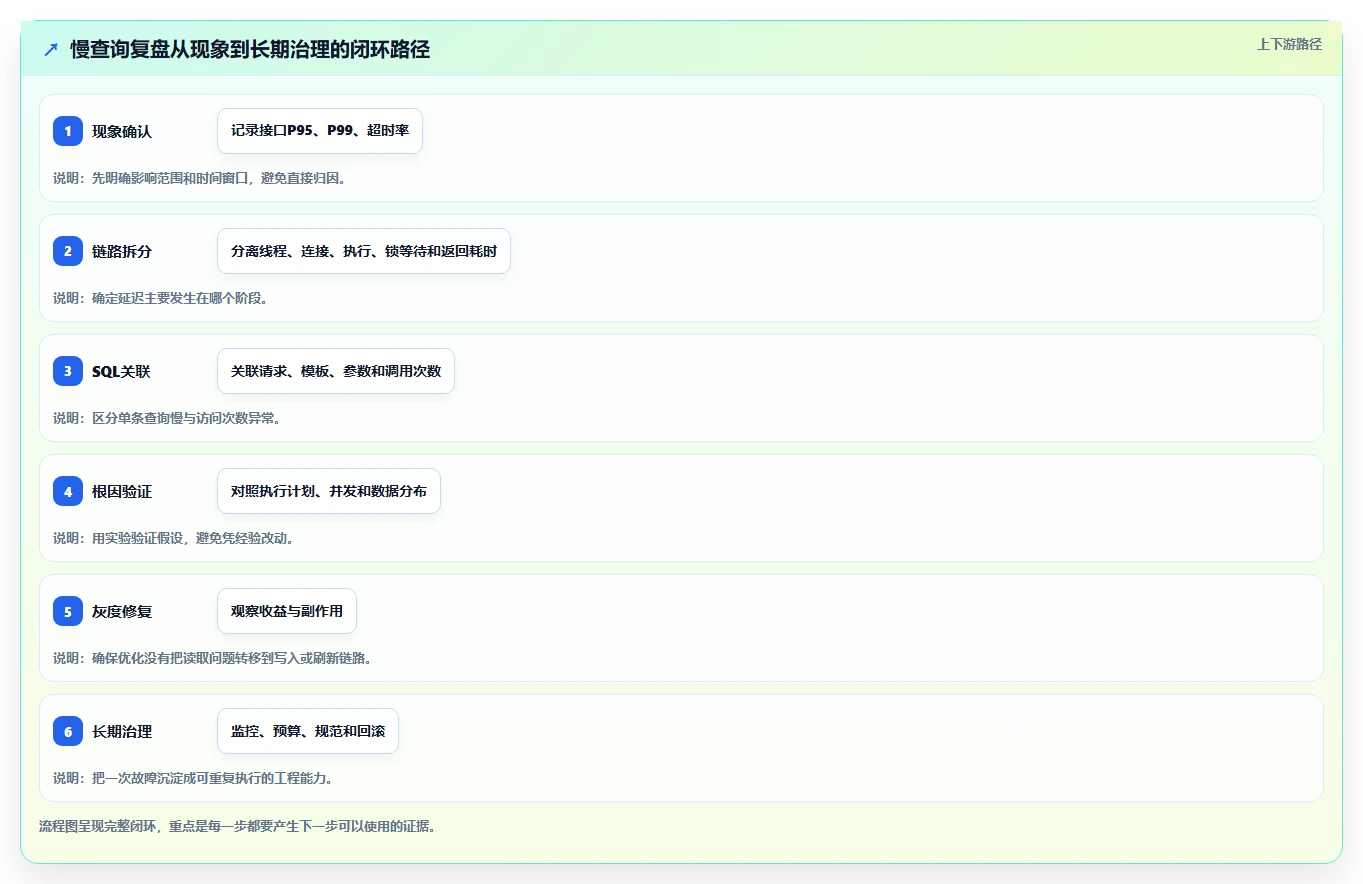The image size is (1363, 884).
Task: Click the 监控、预算、规范和回滚 chip
Action: point(308,731)
